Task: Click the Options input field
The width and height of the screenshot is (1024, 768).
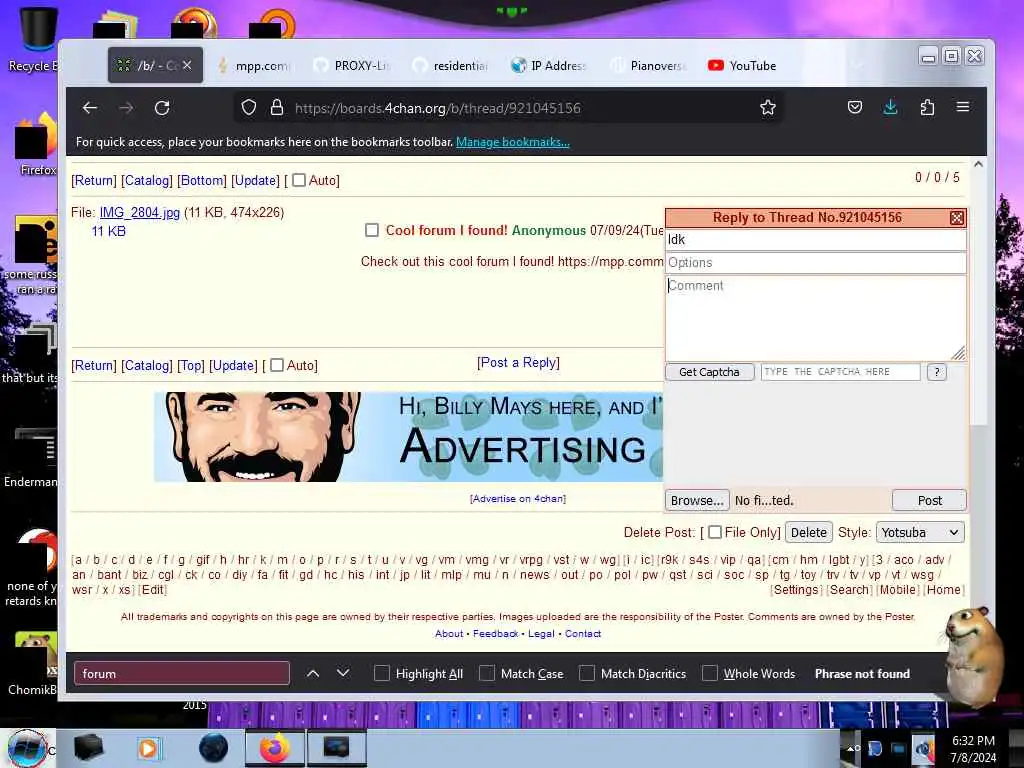Action: coord(815,263)
